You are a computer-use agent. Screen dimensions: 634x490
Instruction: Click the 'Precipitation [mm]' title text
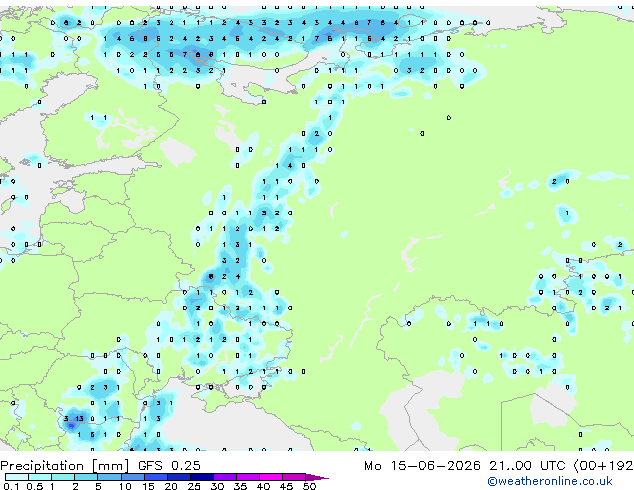pyautogui.click(x=65, y=466)
